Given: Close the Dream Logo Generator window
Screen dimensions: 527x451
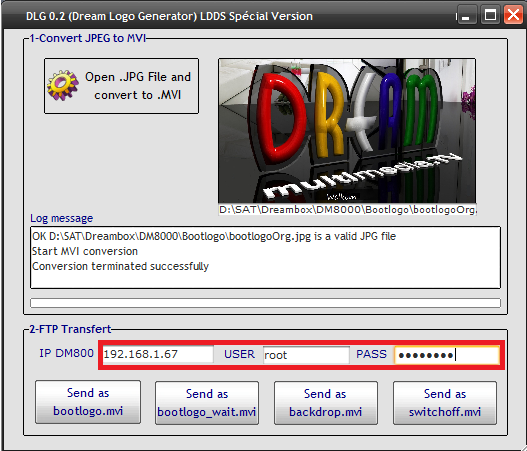Looking at the screenshot, I should (x=513, y=15).
